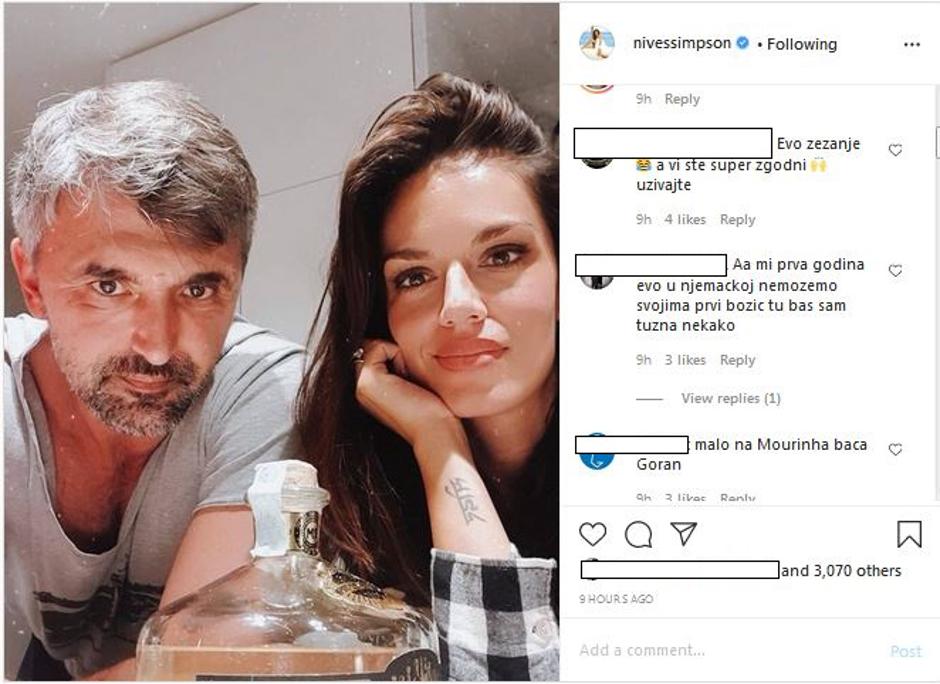The width and height of the screenshot is (940, 684).
Task: Like the 'Aa mi prva godina' comment
Action: click(x=895, y=271)
